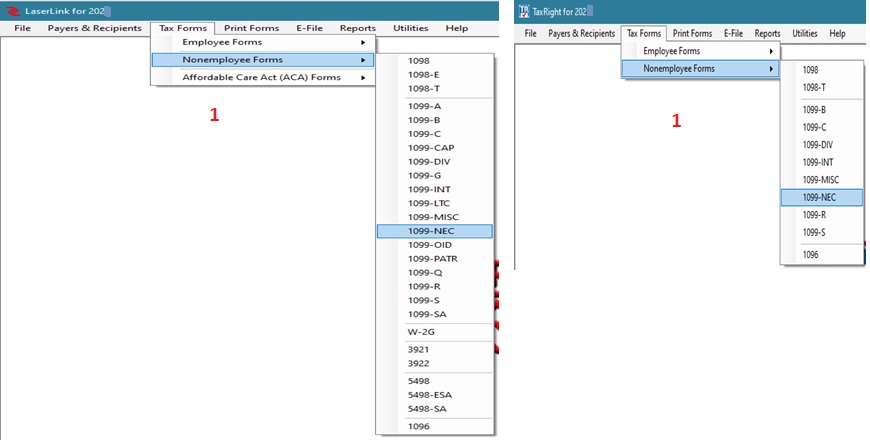Open Print Forms menu in TaxRight
Screen dimensions: 870x445
tap(692, 33)
